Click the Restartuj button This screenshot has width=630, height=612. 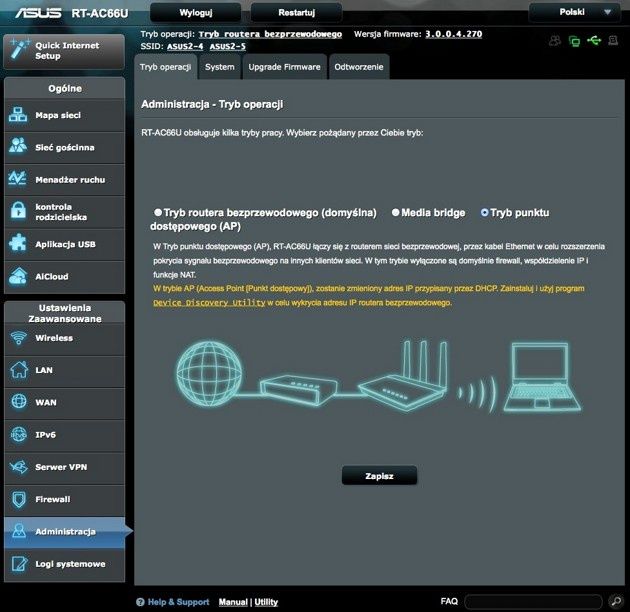point(297,12)
